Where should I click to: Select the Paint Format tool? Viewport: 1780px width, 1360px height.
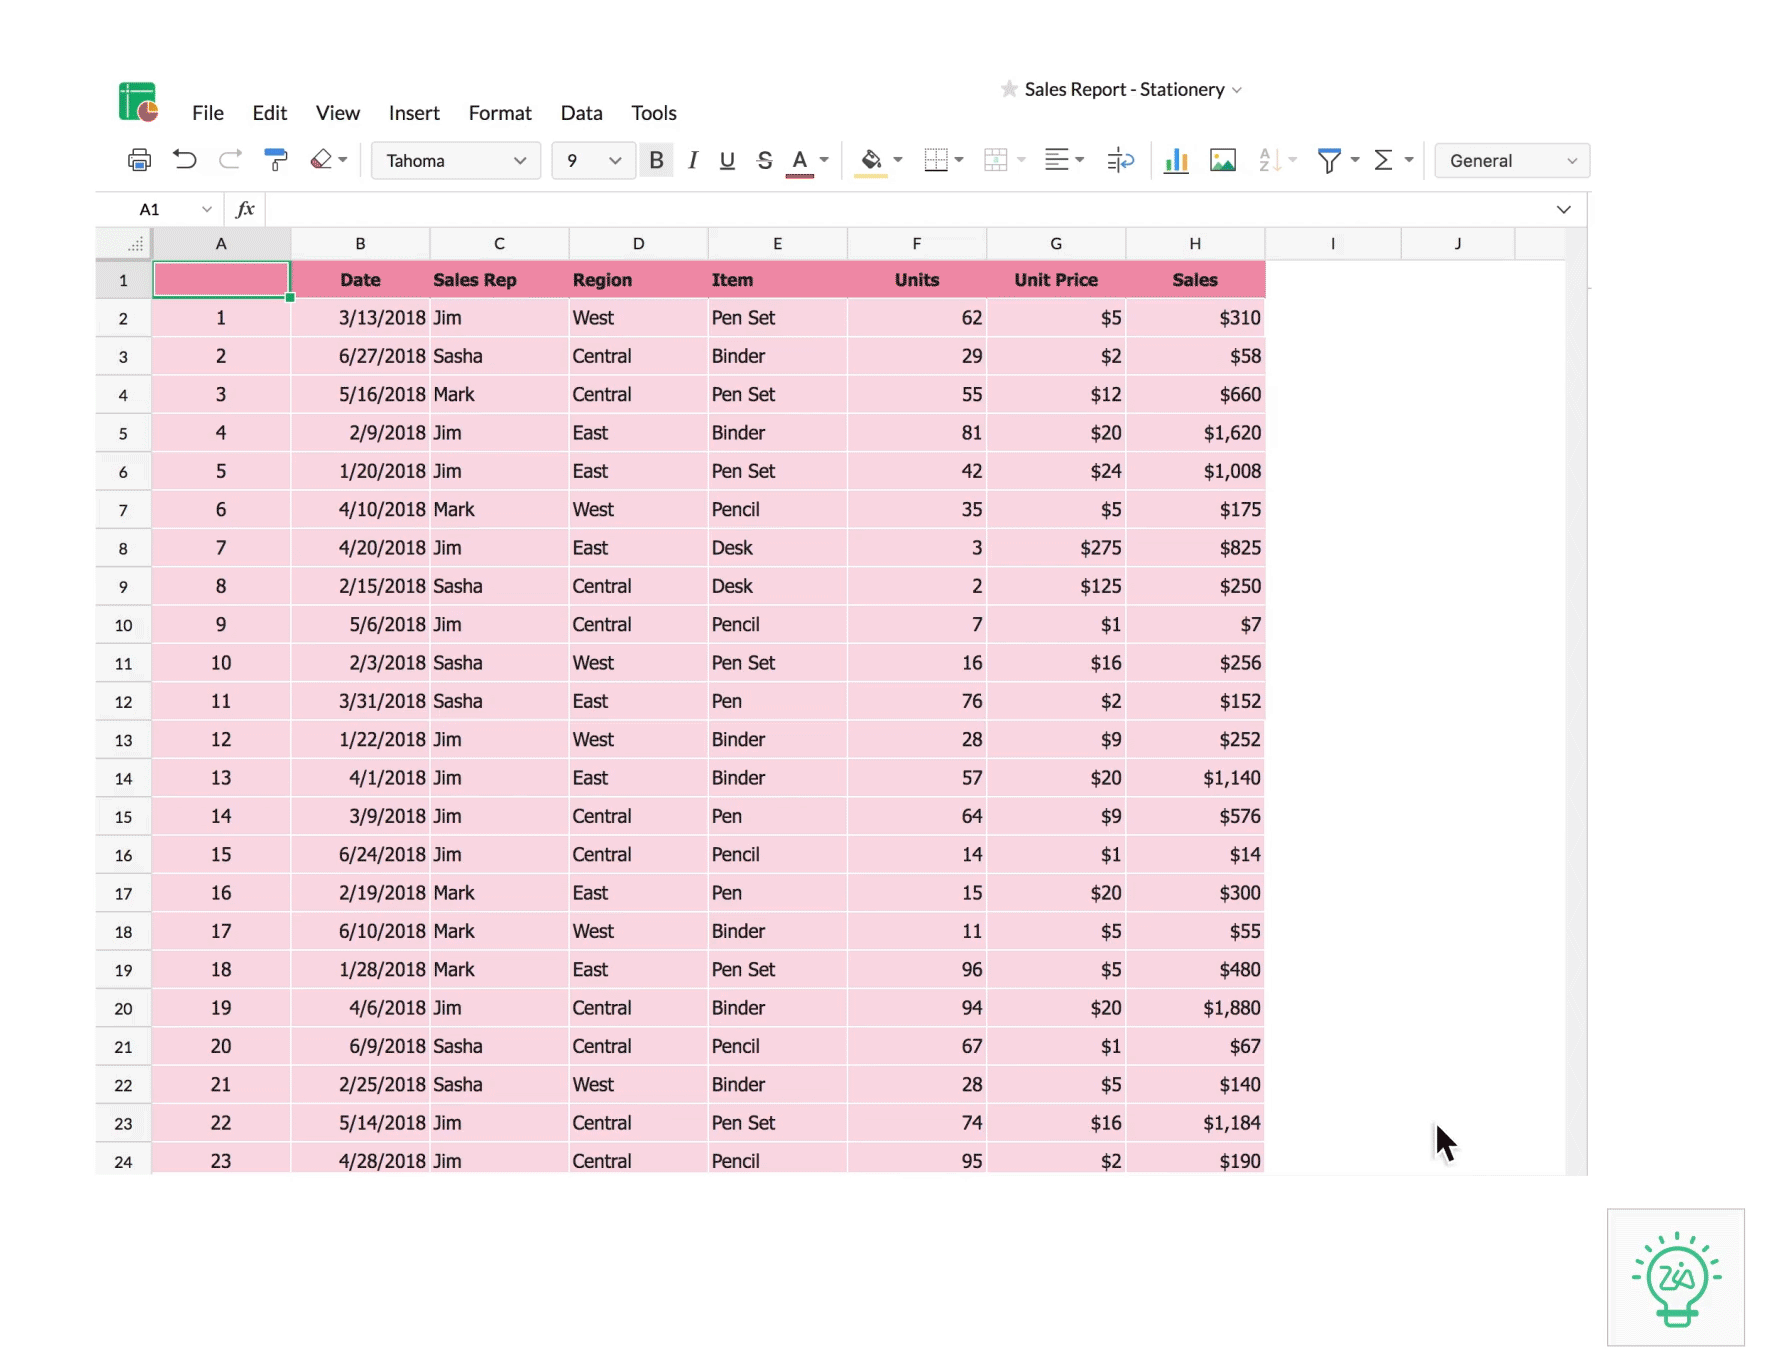click(x=275, y=160)
